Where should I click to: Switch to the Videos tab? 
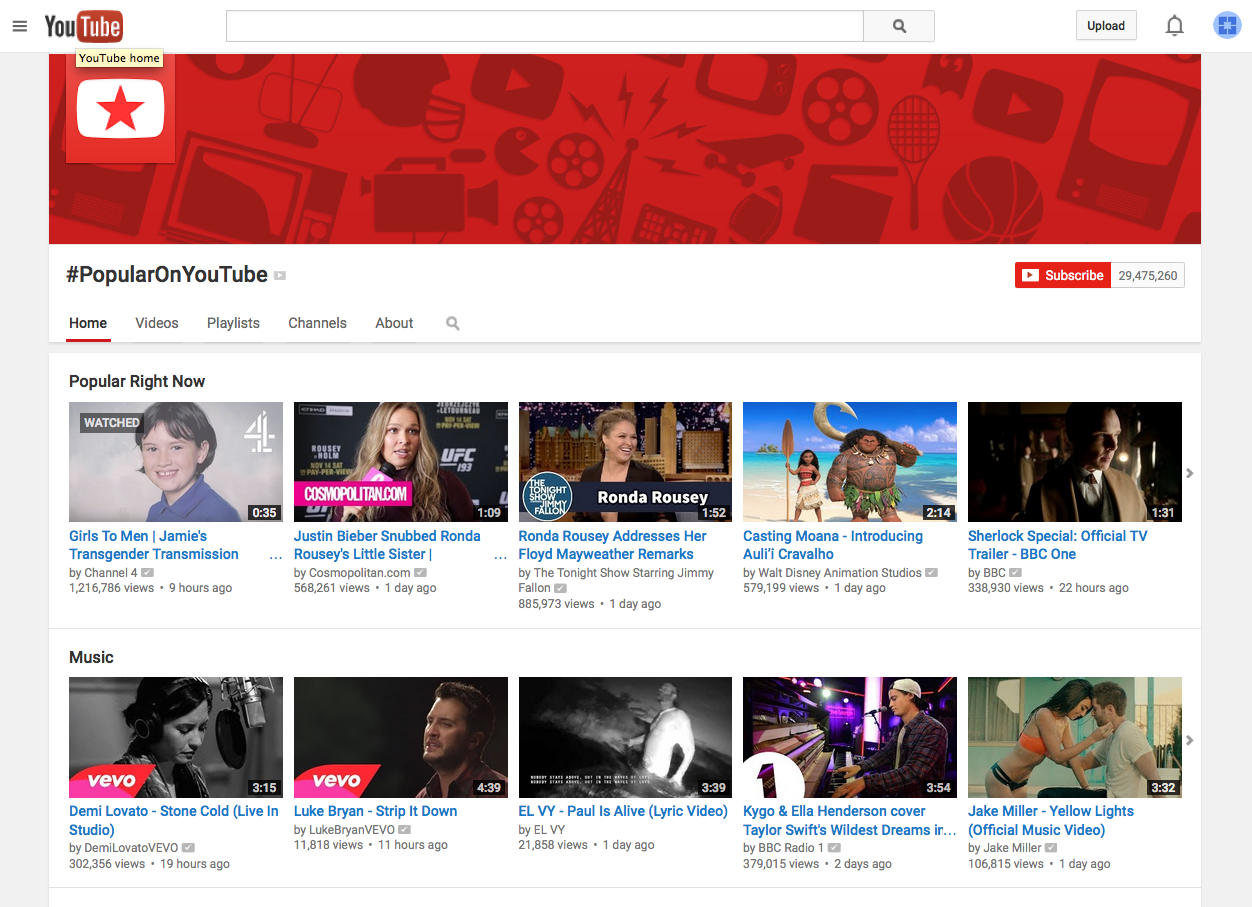tap(157, 323)
